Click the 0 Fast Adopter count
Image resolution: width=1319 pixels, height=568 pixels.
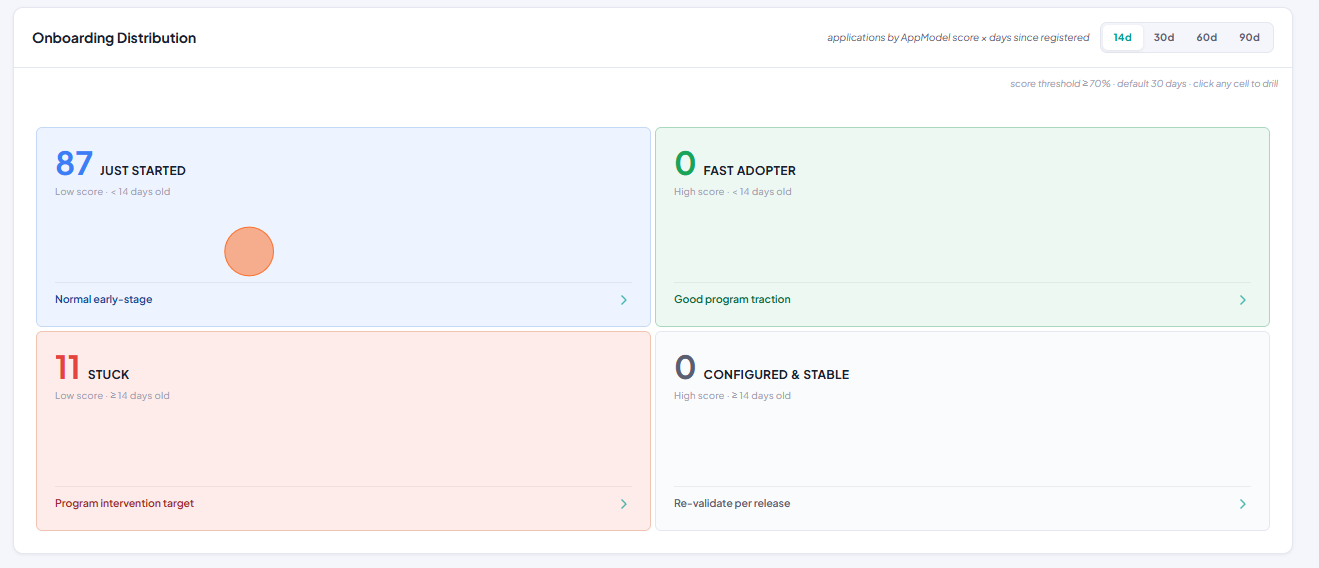pyautogui.click(x=685, y=163)
